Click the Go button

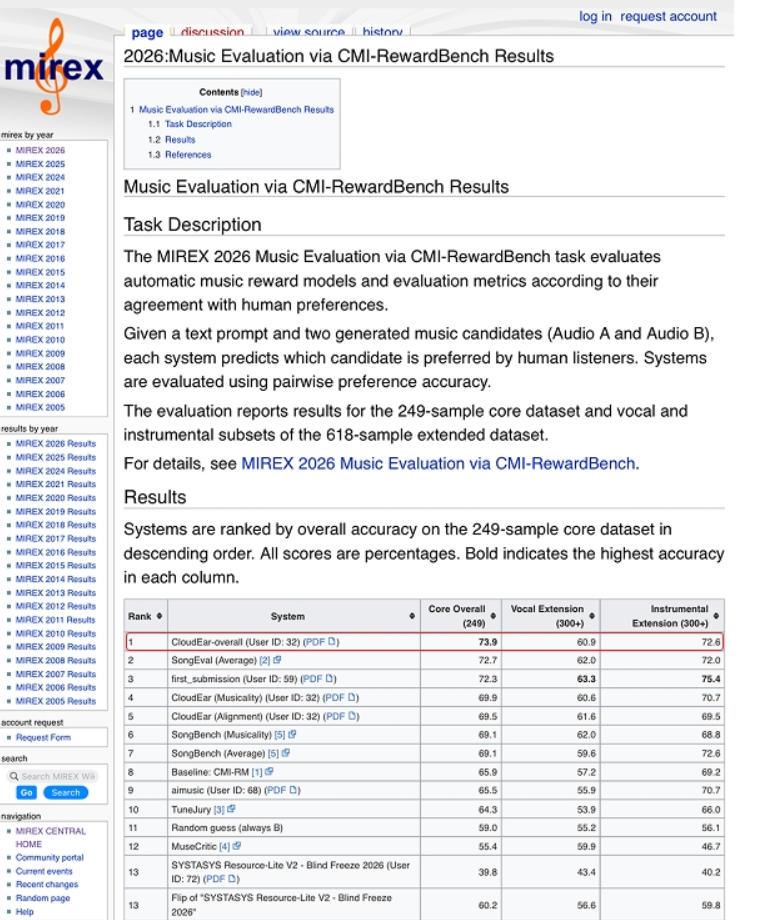coord(26,793)
